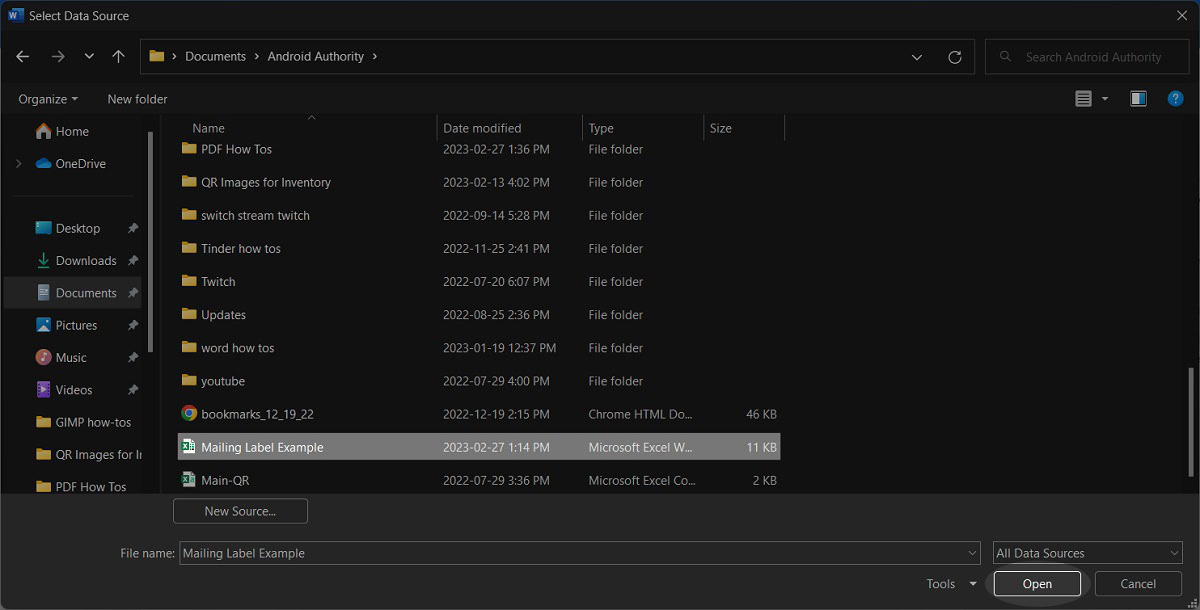Open the Organize menu
This screenshot has width=1200, height=610.
tap(48, 99)
